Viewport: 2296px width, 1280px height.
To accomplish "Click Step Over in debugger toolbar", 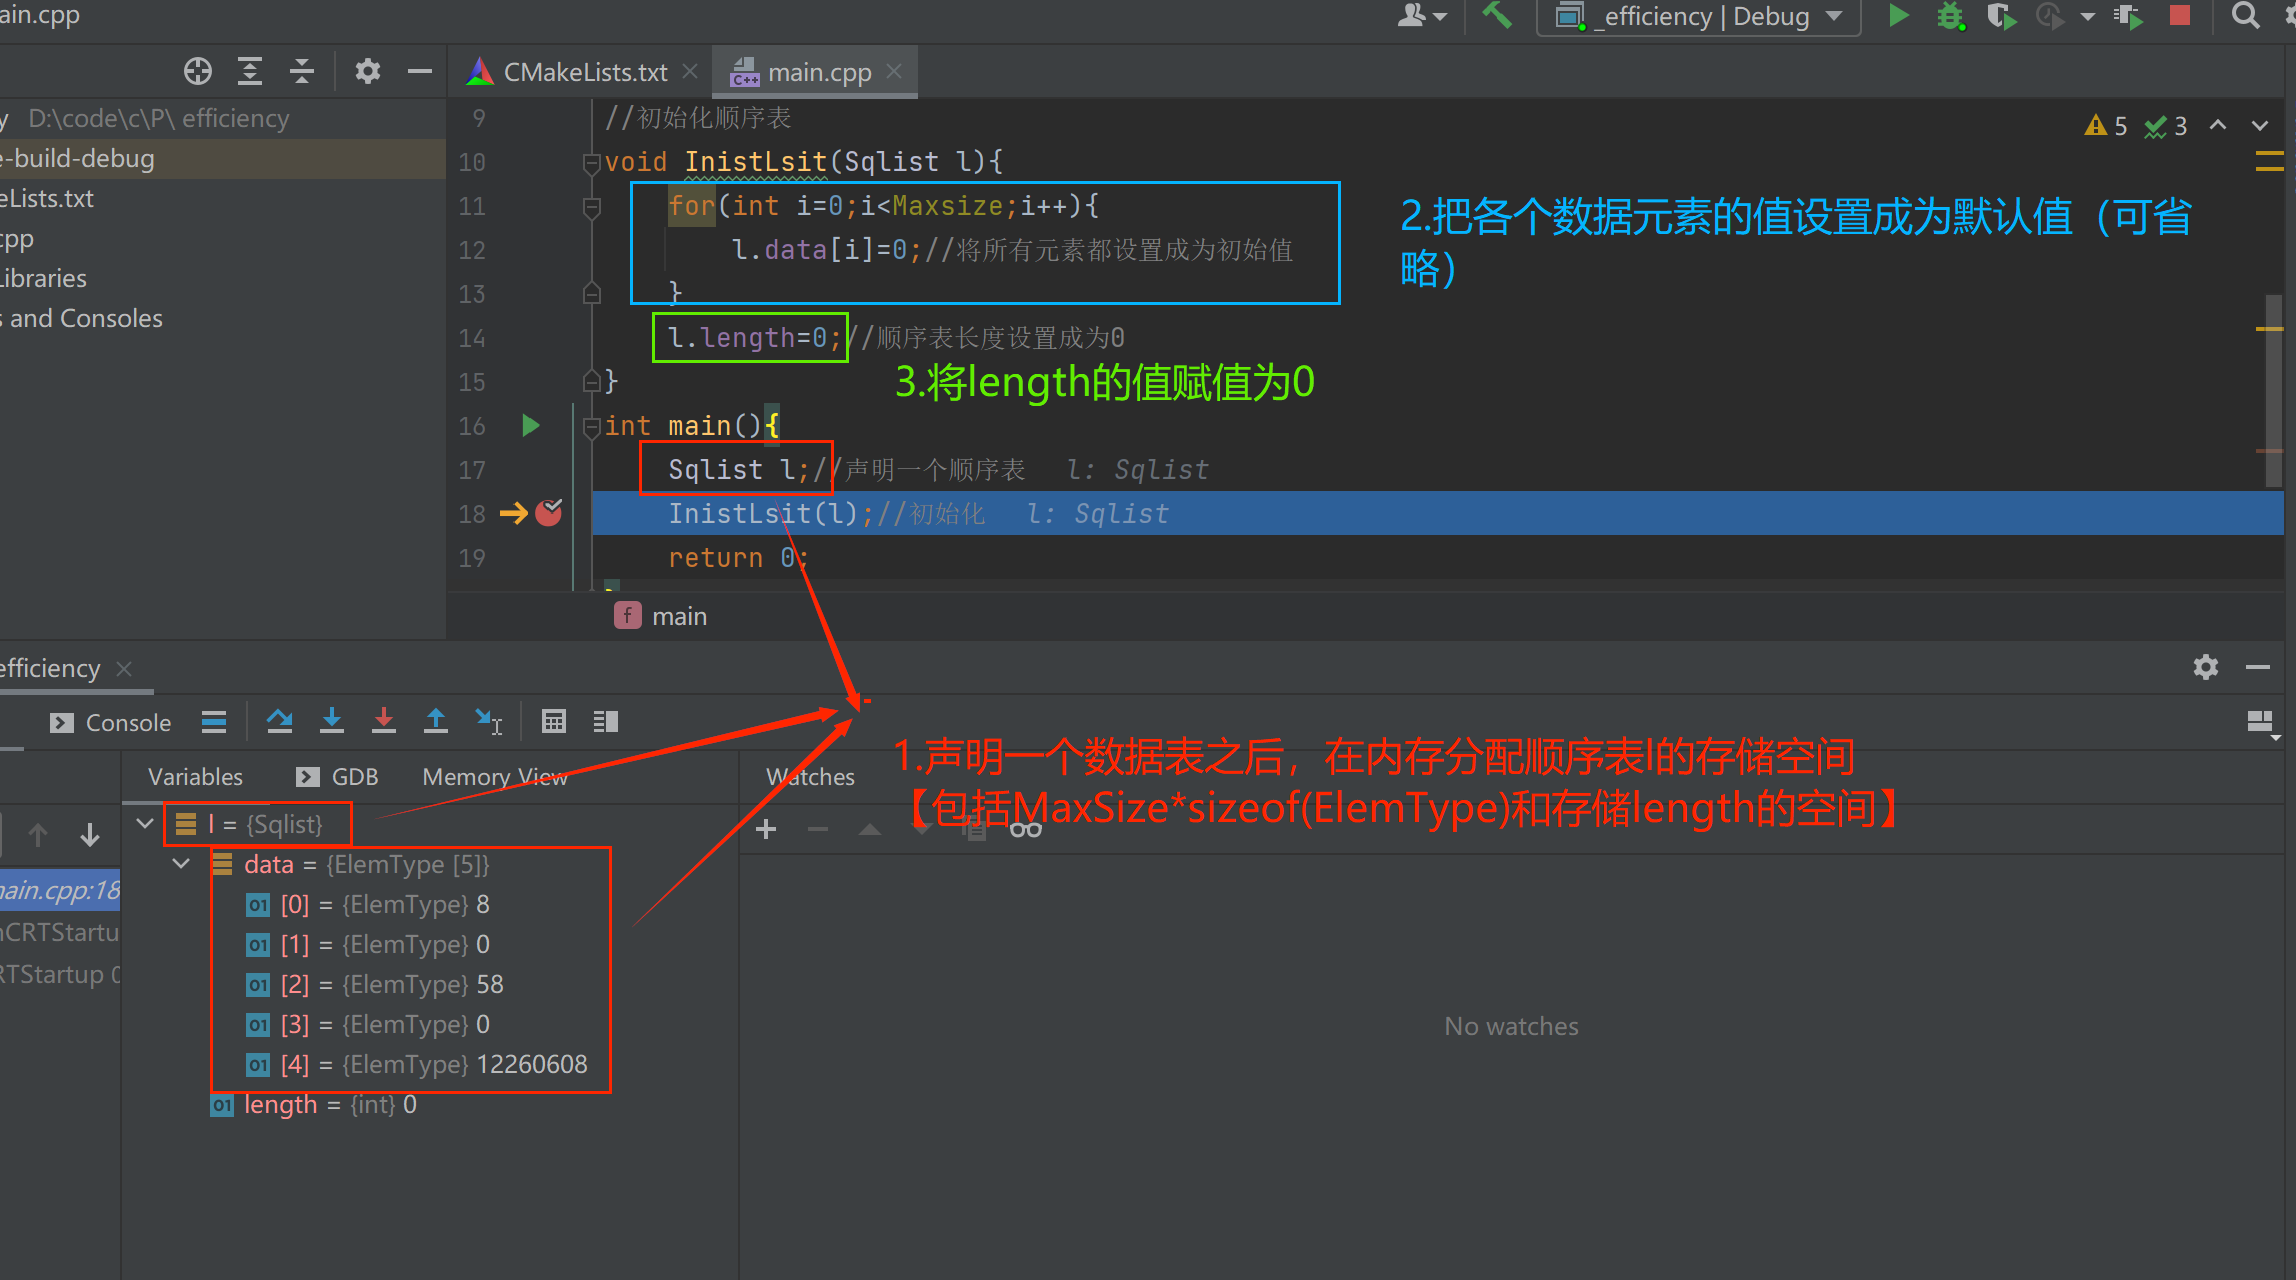I will pos(280,721).
